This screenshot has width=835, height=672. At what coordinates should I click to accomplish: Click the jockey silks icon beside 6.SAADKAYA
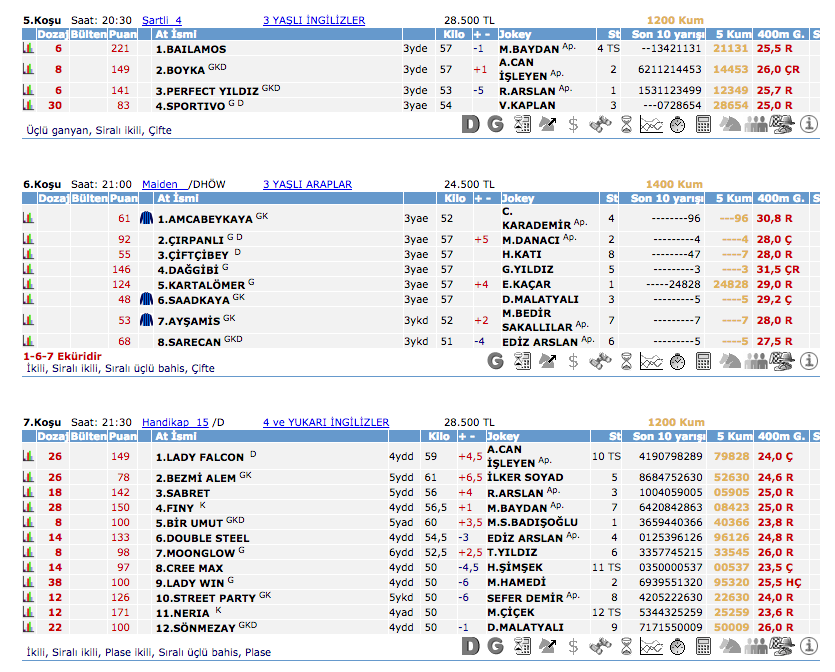pos(147,299)
